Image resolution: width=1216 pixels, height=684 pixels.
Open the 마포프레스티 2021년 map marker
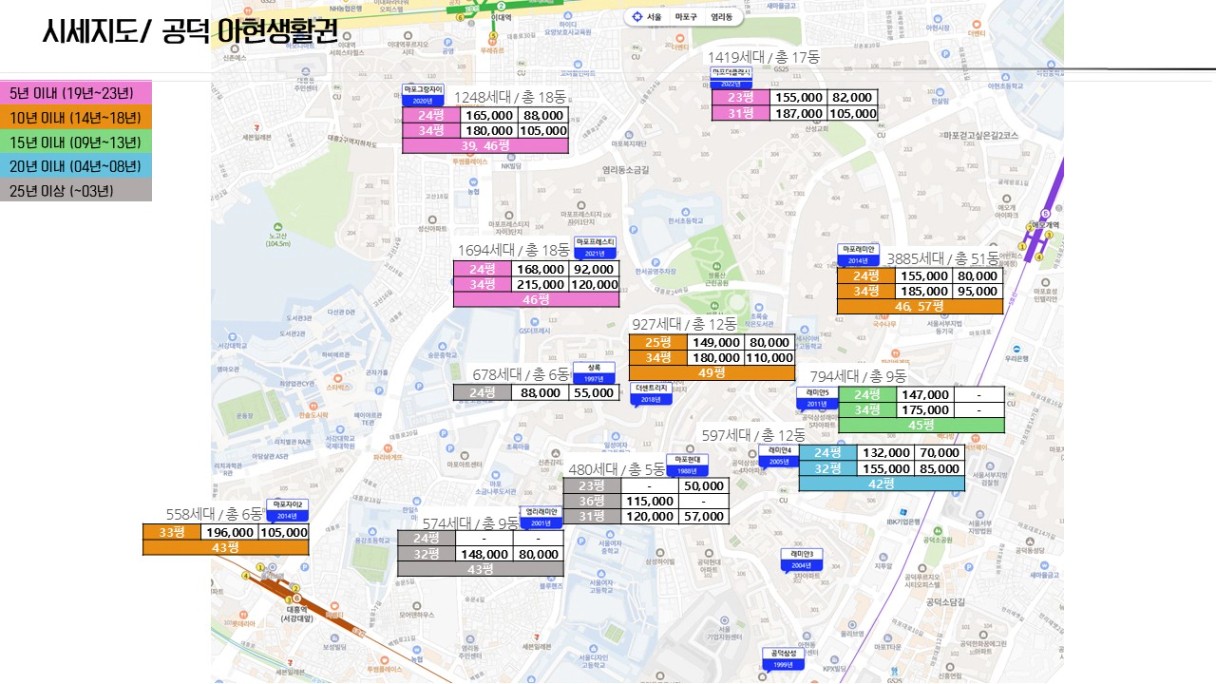pyautogui.click(x=596, y=248)
